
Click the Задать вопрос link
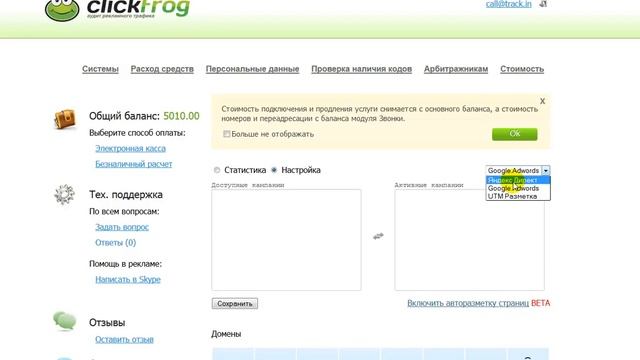pyautogui.click(x=122, y=227)
